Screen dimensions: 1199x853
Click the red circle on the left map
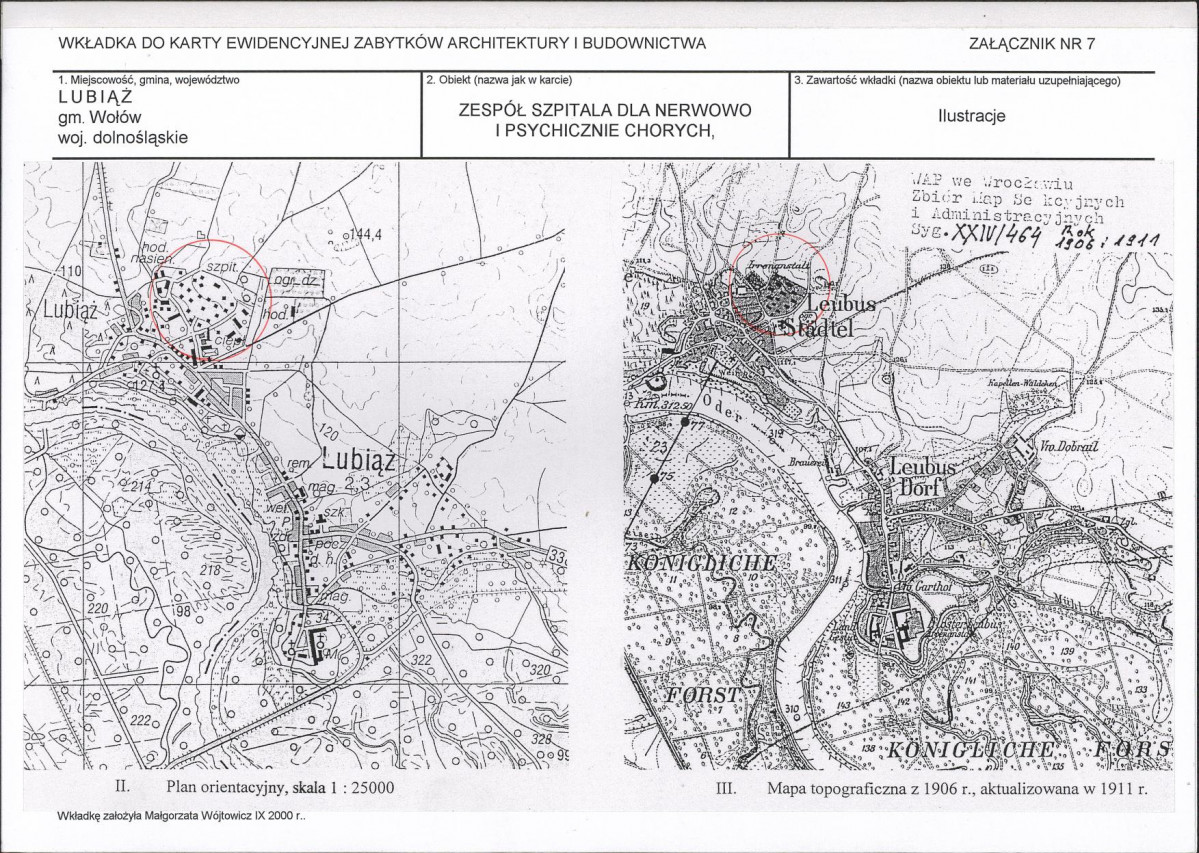pyautogui.click(x=207, y=300)
